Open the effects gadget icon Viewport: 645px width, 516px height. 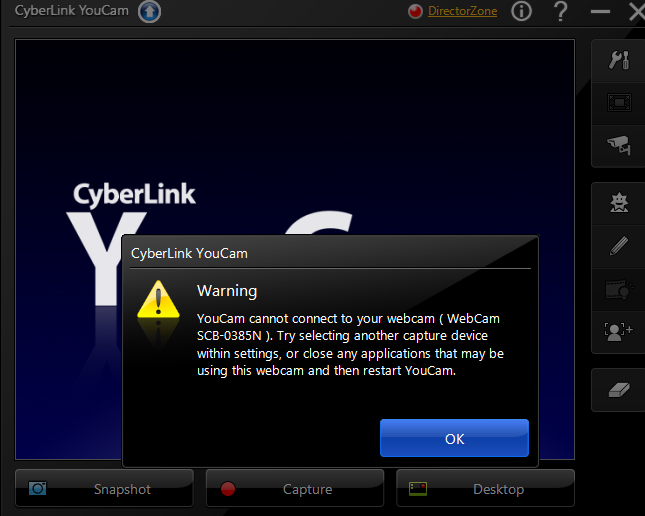[x=619, y=203]
